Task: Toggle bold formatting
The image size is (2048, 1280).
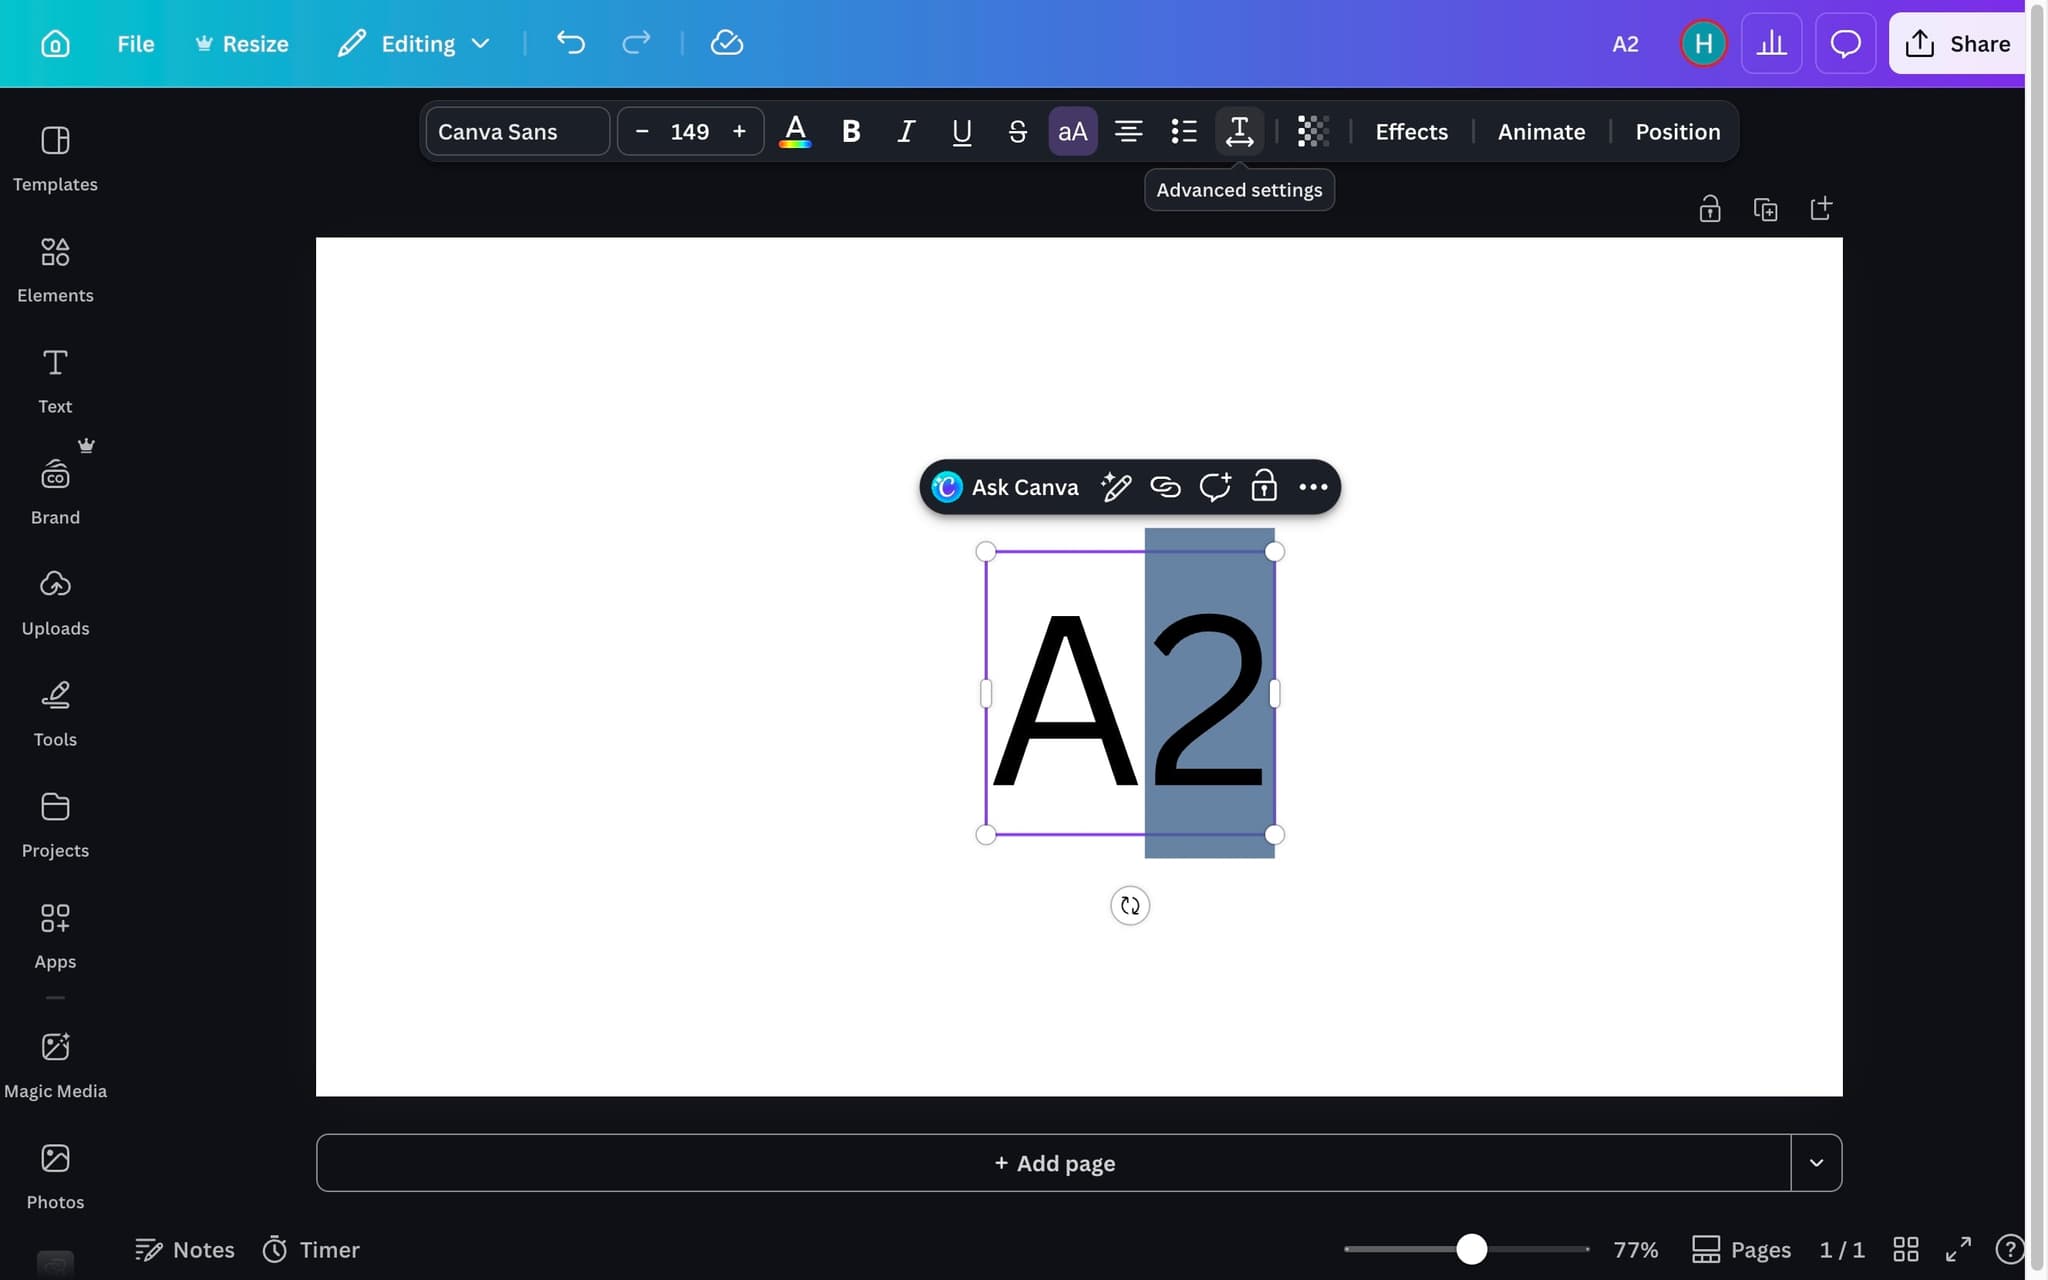Action: (850, 131)
